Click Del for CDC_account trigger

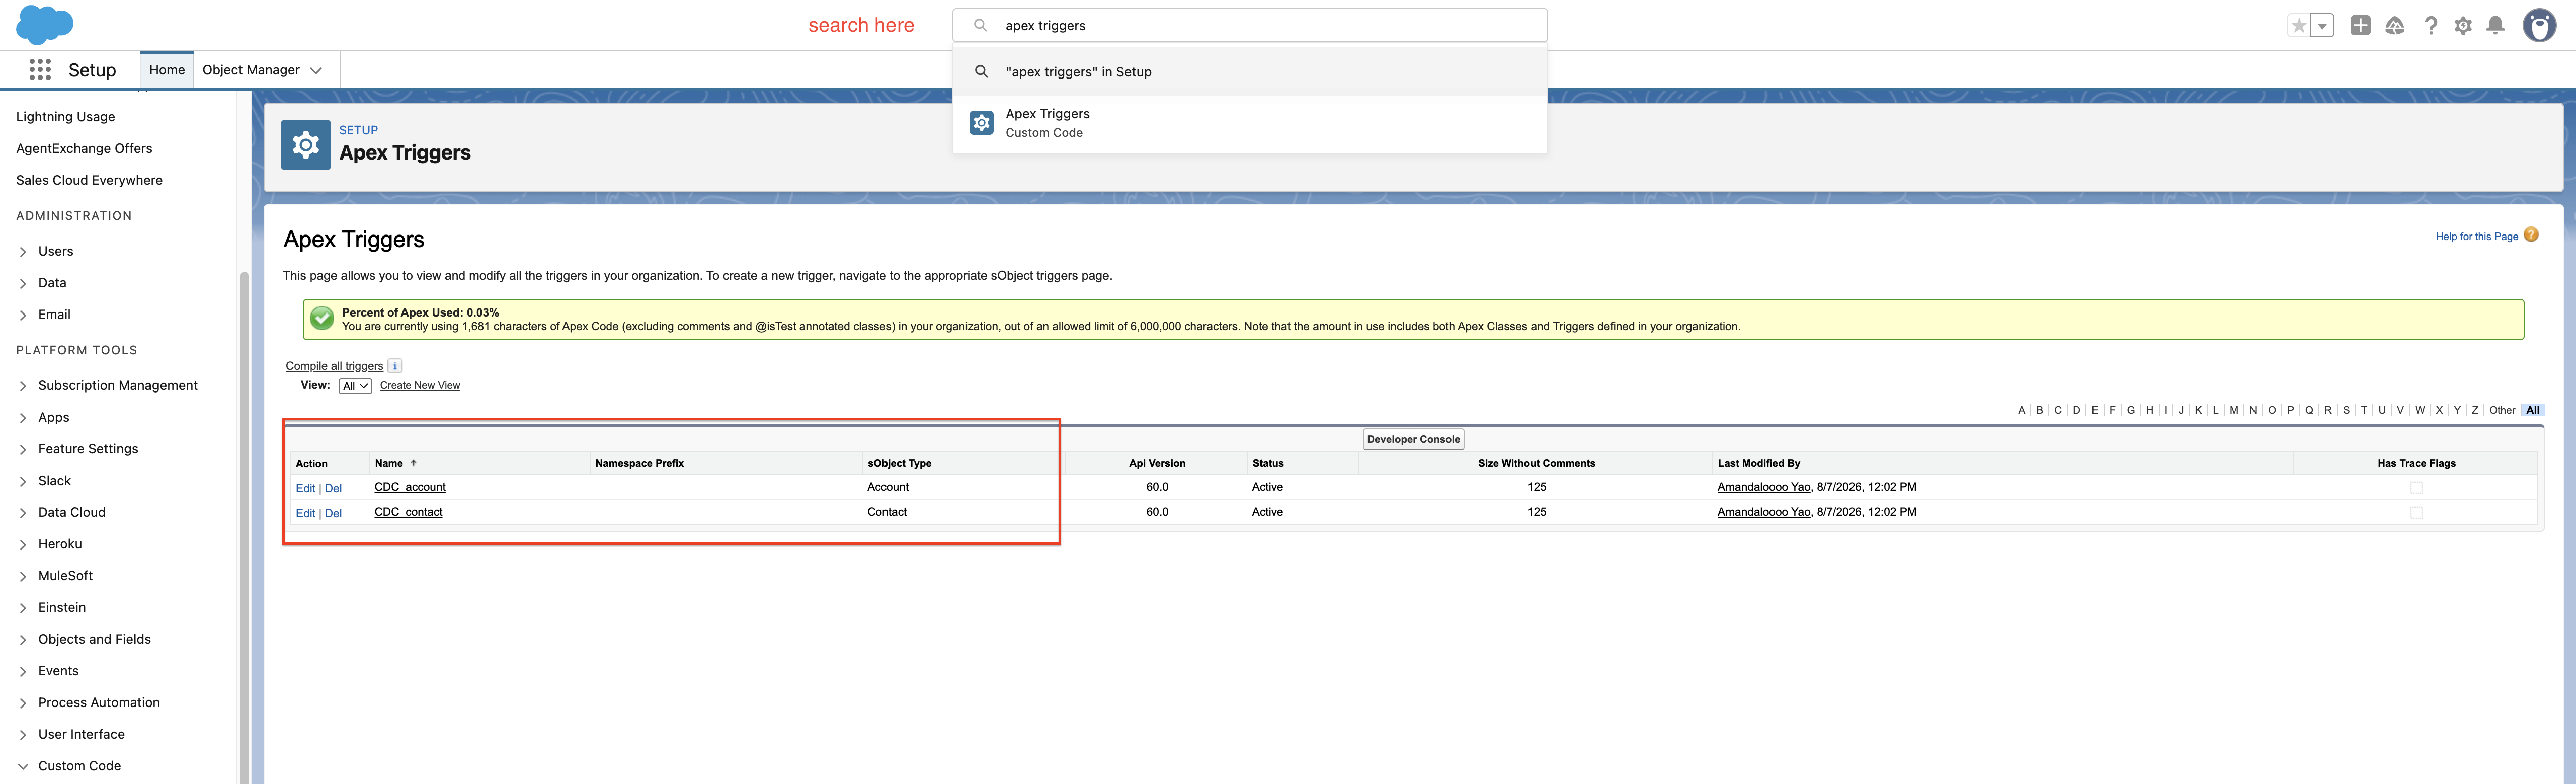(333, 488)
